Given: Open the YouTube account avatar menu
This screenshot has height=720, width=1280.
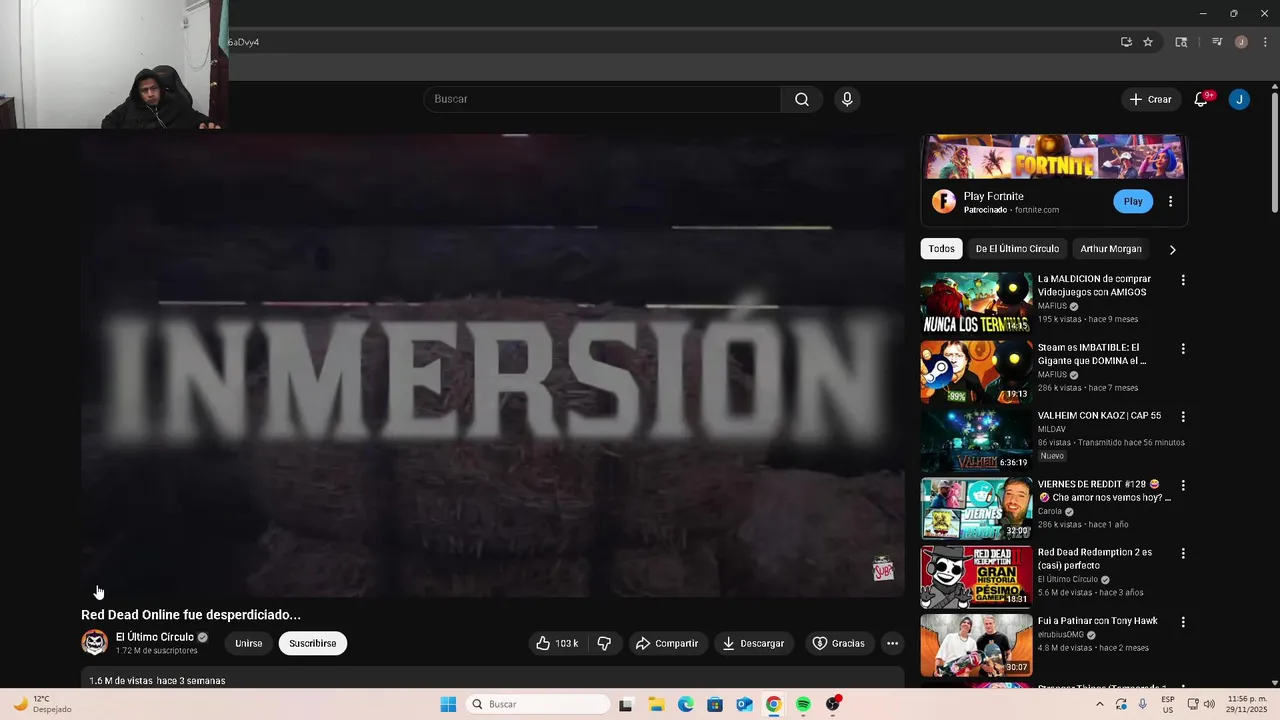Looking at the screenshot, I should [x=1239, y=99].
